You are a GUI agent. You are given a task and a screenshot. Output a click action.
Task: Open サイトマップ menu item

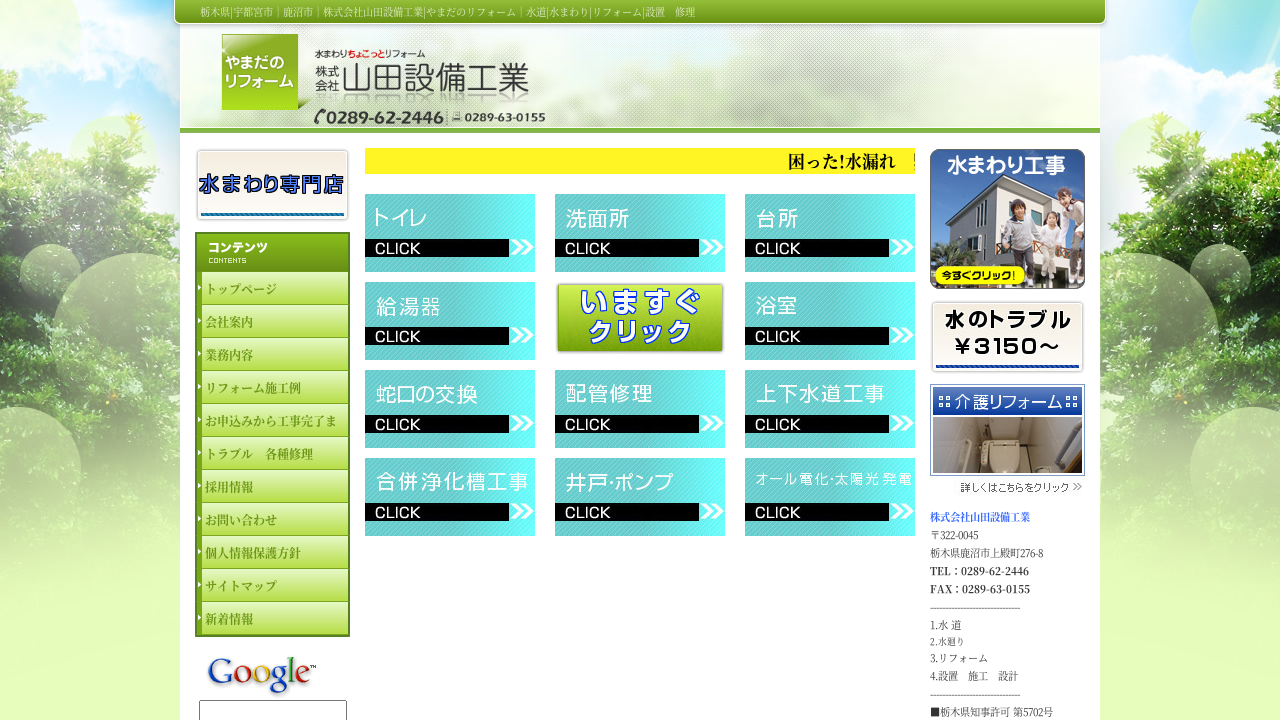(x=274, y=585)
